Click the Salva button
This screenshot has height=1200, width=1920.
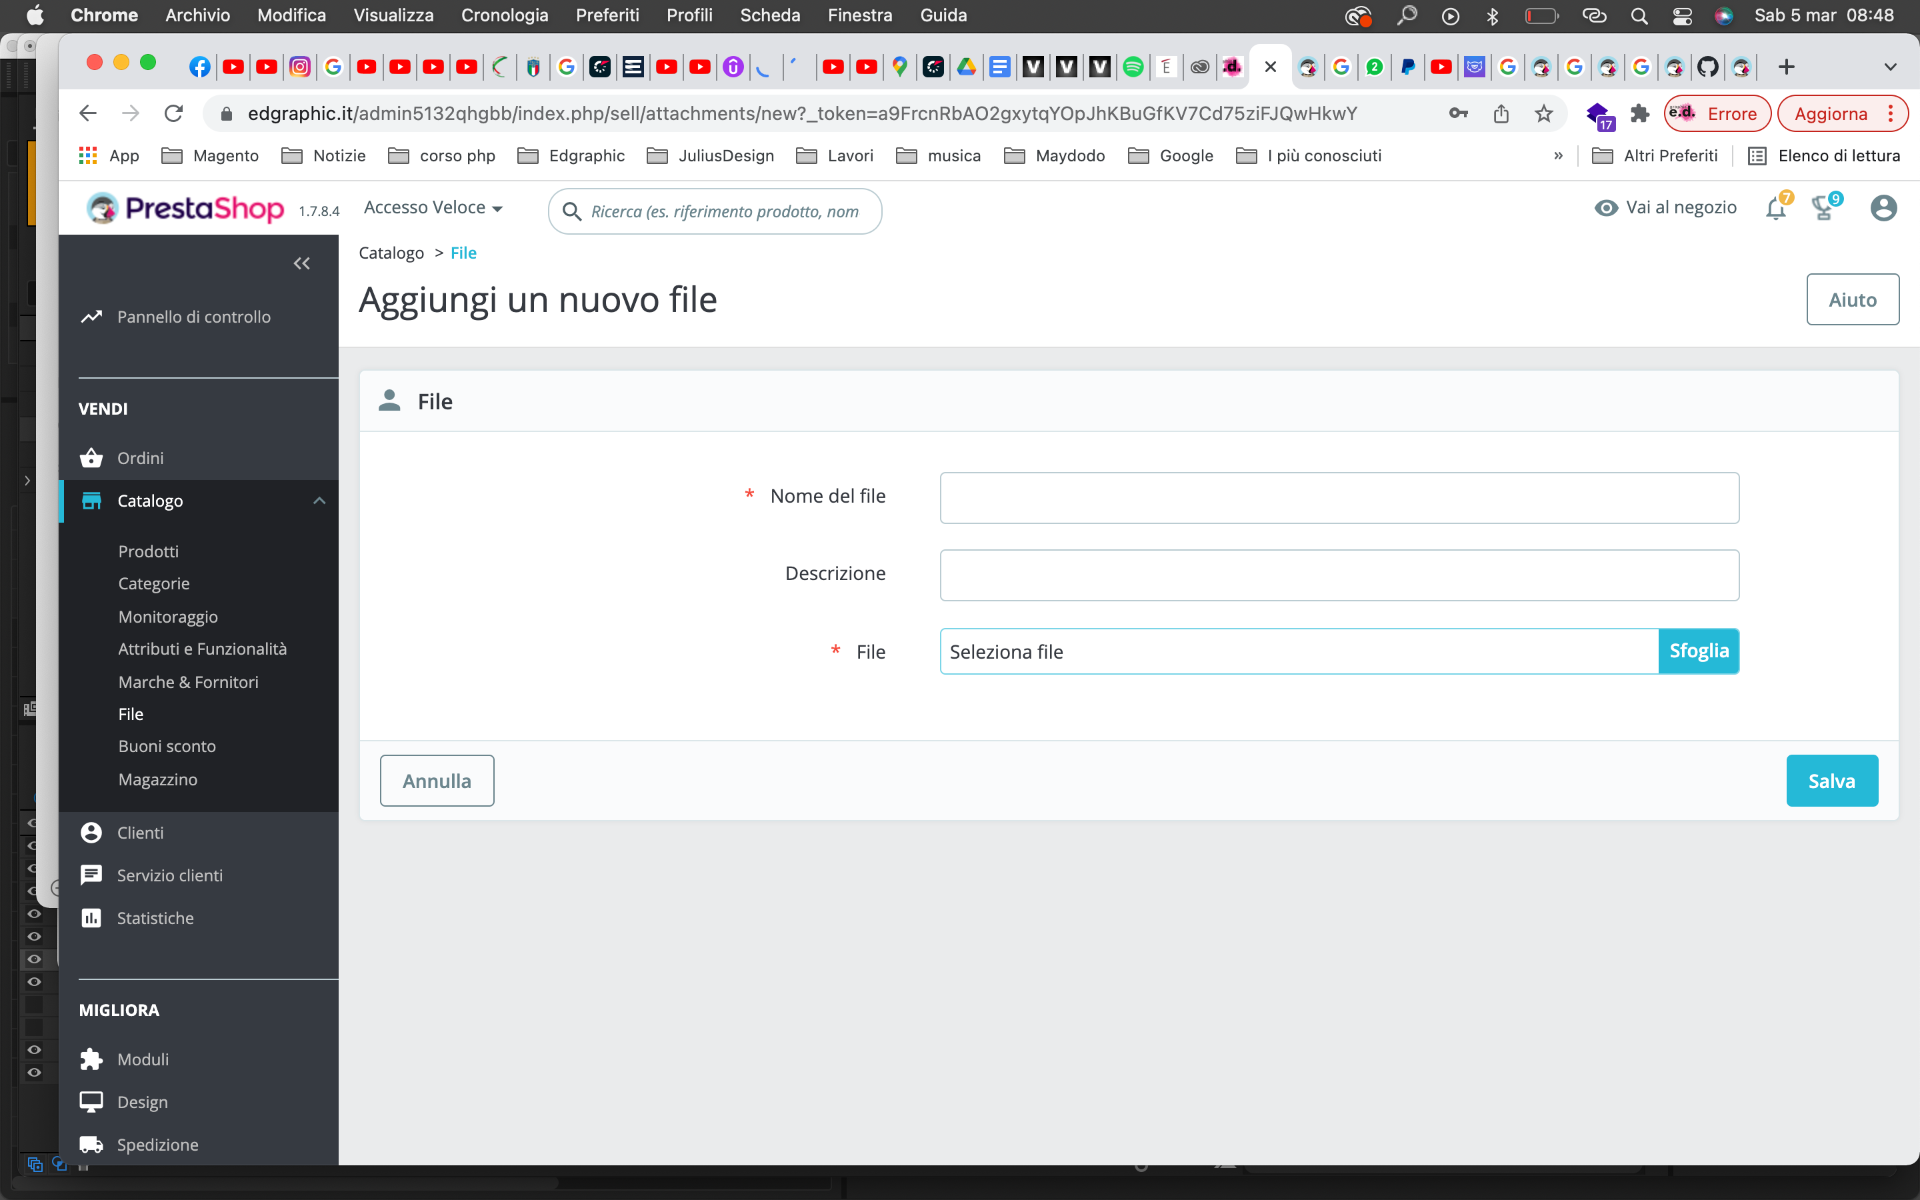coord(1831,781)
